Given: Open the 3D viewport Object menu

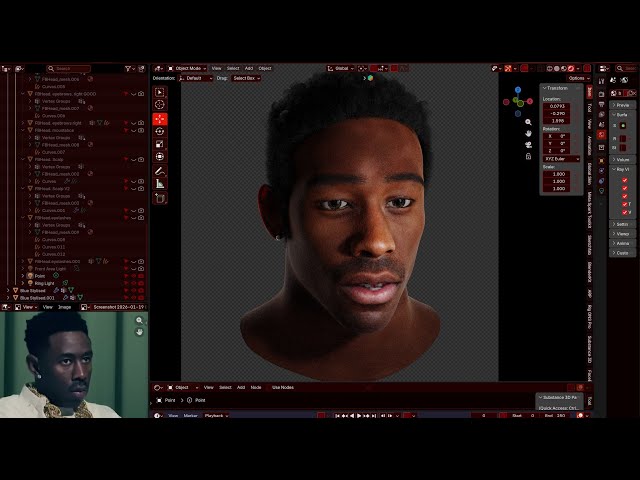Looking at the screenshot, I should 264,69.
